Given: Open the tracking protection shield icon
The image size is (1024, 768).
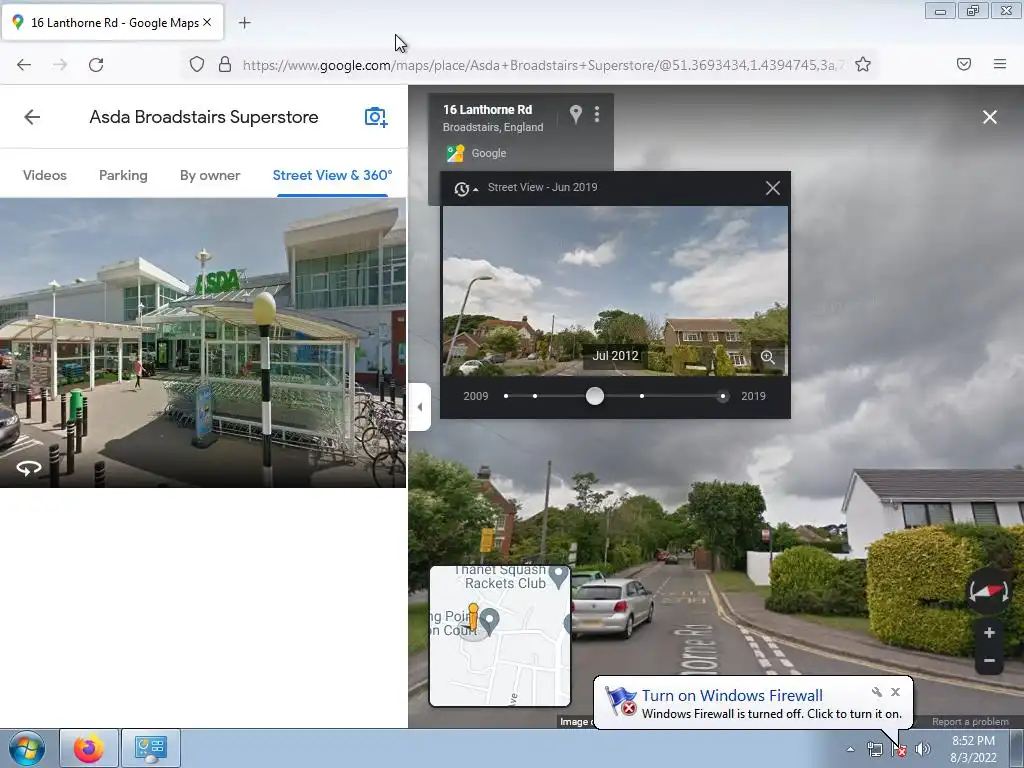Looking at the screenshot, I should [197, 64].
